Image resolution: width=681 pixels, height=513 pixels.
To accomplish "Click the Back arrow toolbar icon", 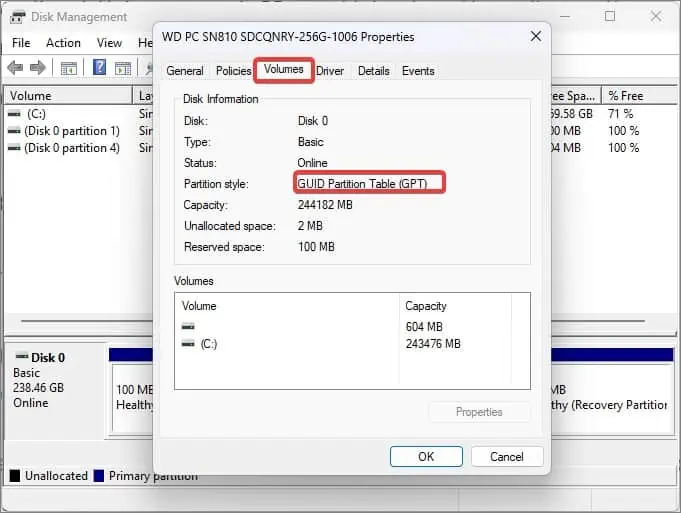I will click(15, 68).
